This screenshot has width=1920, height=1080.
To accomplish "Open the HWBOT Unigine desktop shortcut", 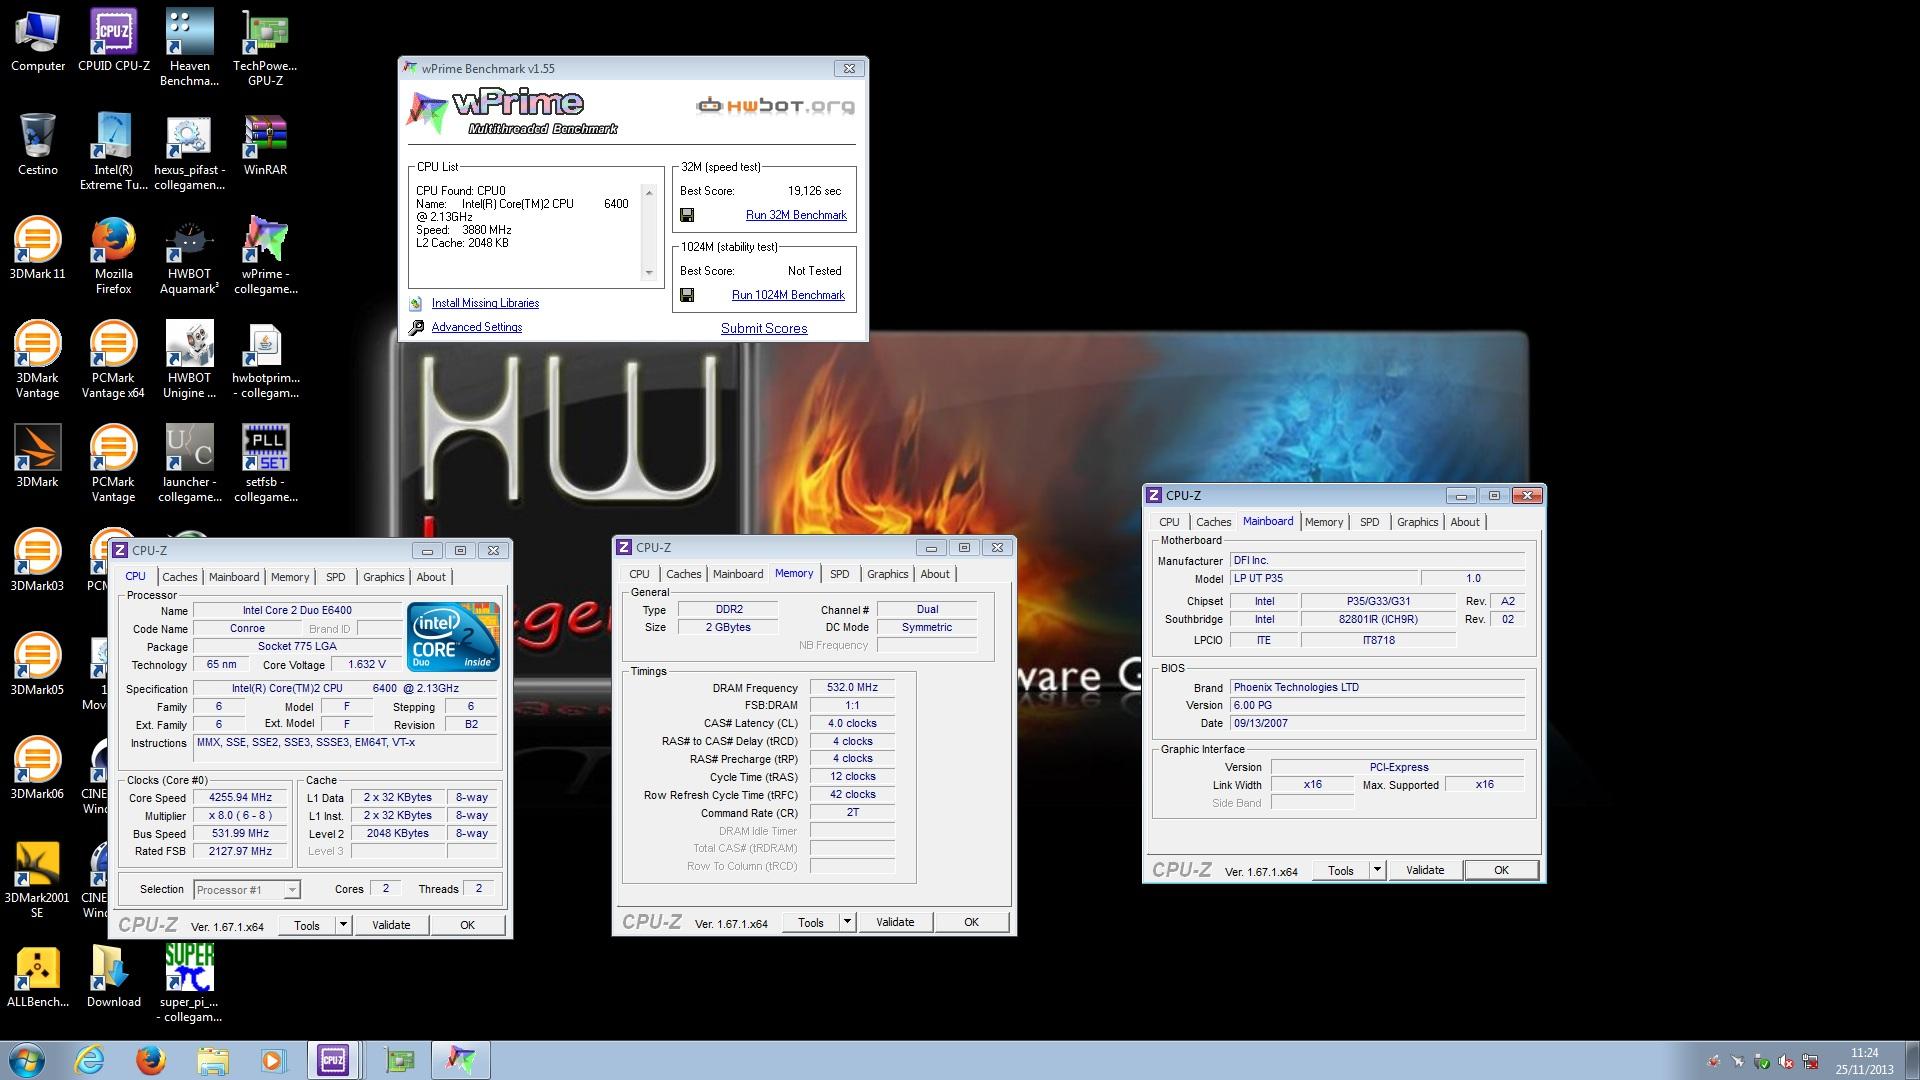I will 190,360.
